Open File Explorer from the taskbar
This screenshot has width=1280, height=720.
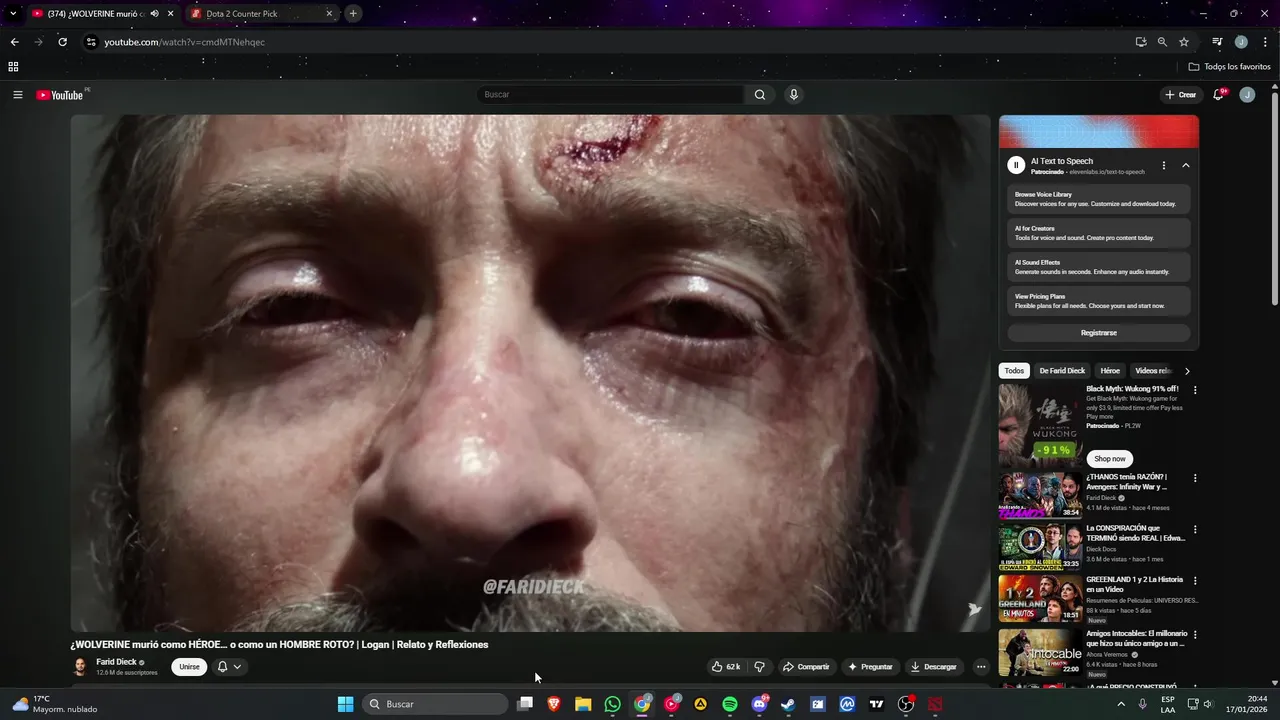(x=583, y=704)
